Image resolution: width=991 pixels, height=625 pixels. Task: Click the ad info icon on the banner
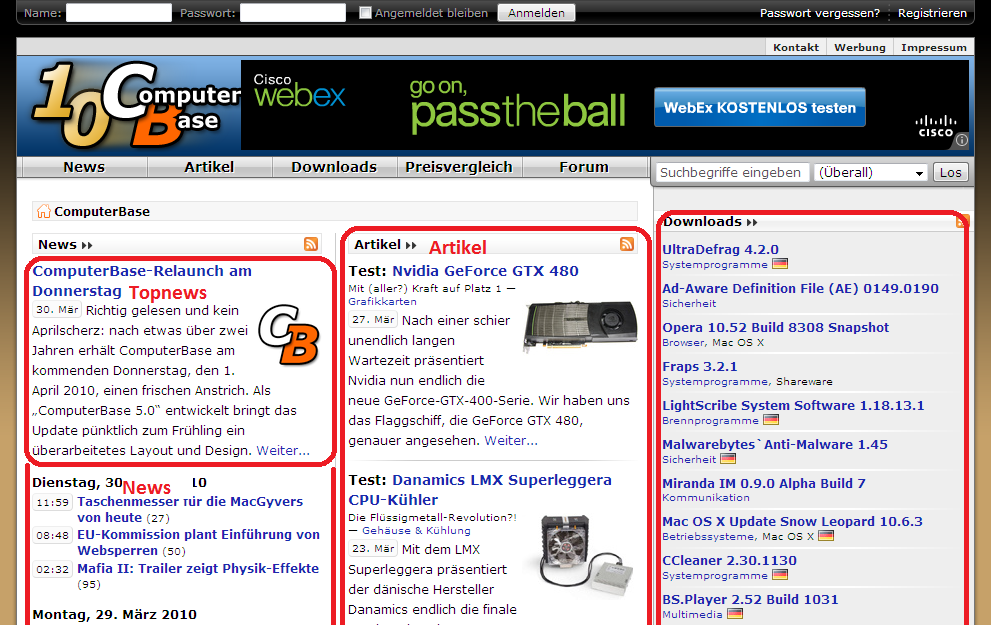tap(961, 140)
